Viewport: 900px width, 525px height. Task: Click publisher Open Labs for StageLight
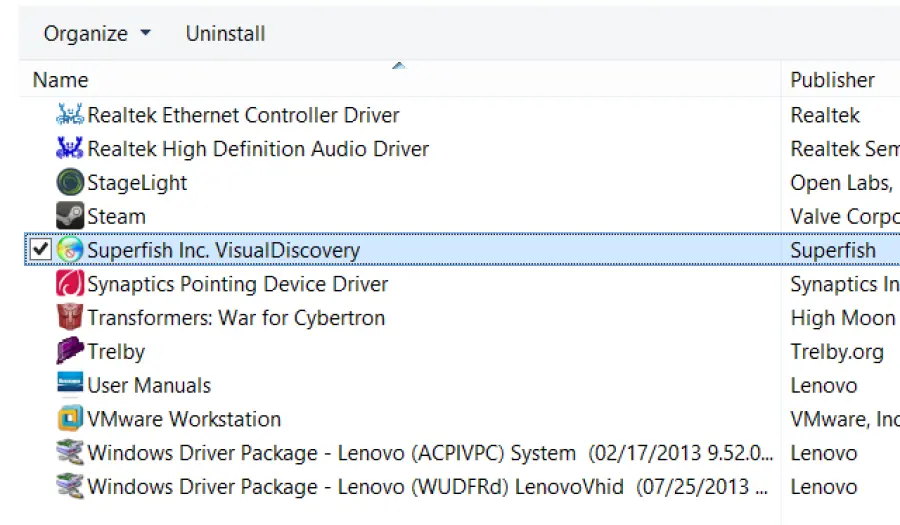[x=841, y=183]
